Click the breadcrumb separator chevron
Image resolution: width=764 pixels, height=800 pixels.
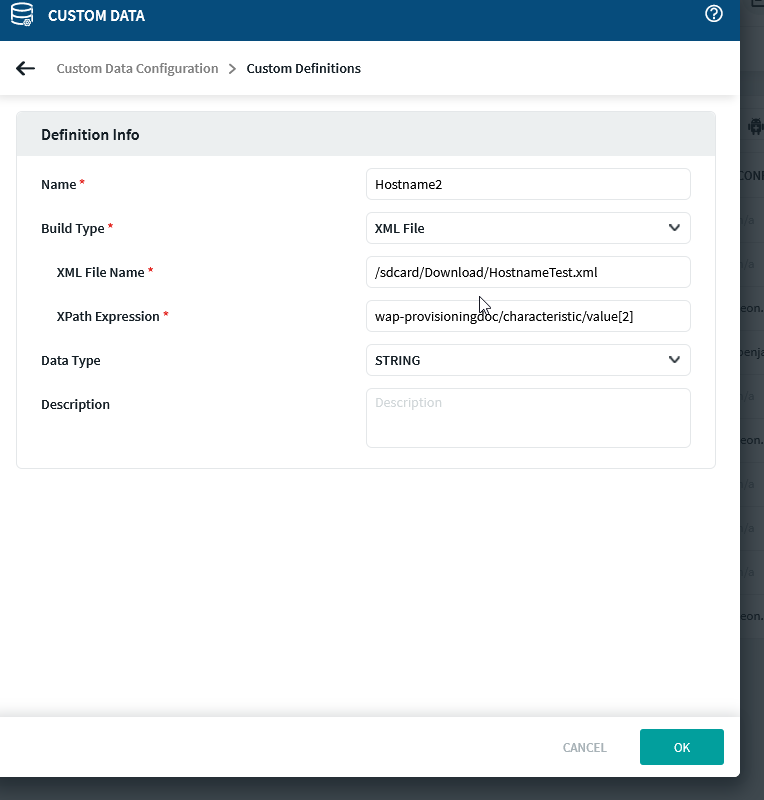coord(232,69)
